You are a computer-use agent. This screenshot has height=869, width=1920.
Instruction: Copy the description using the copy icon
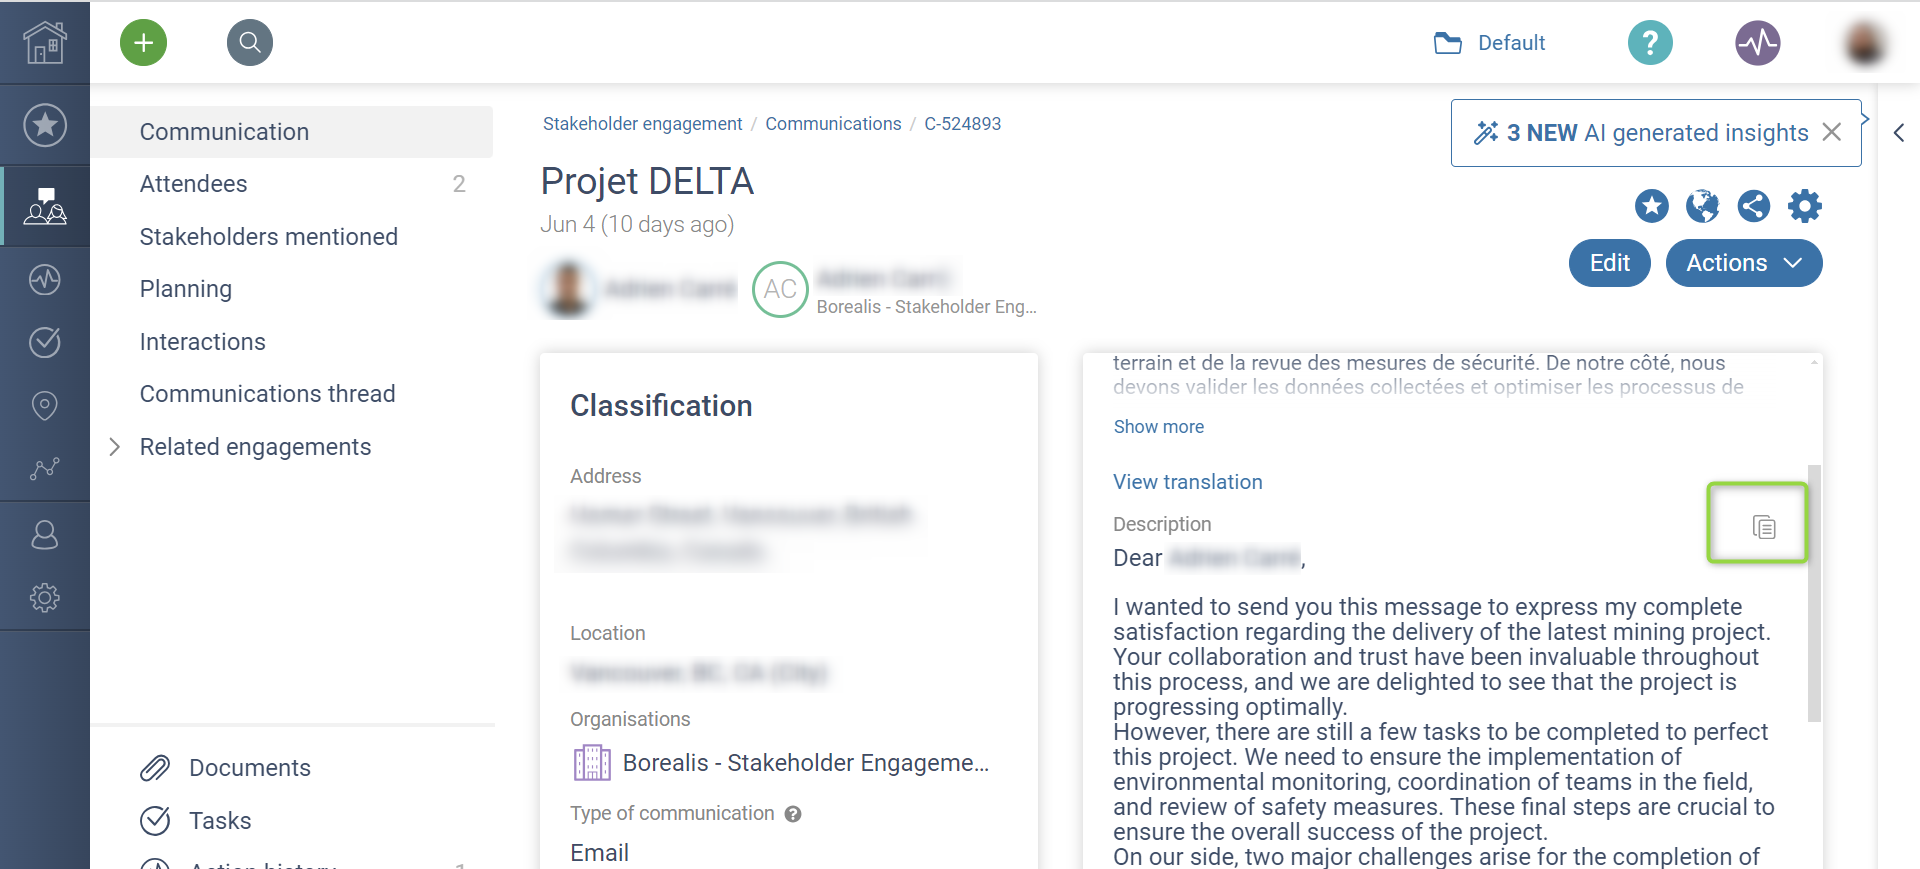pyautogui.click(x=1763, y=527)
